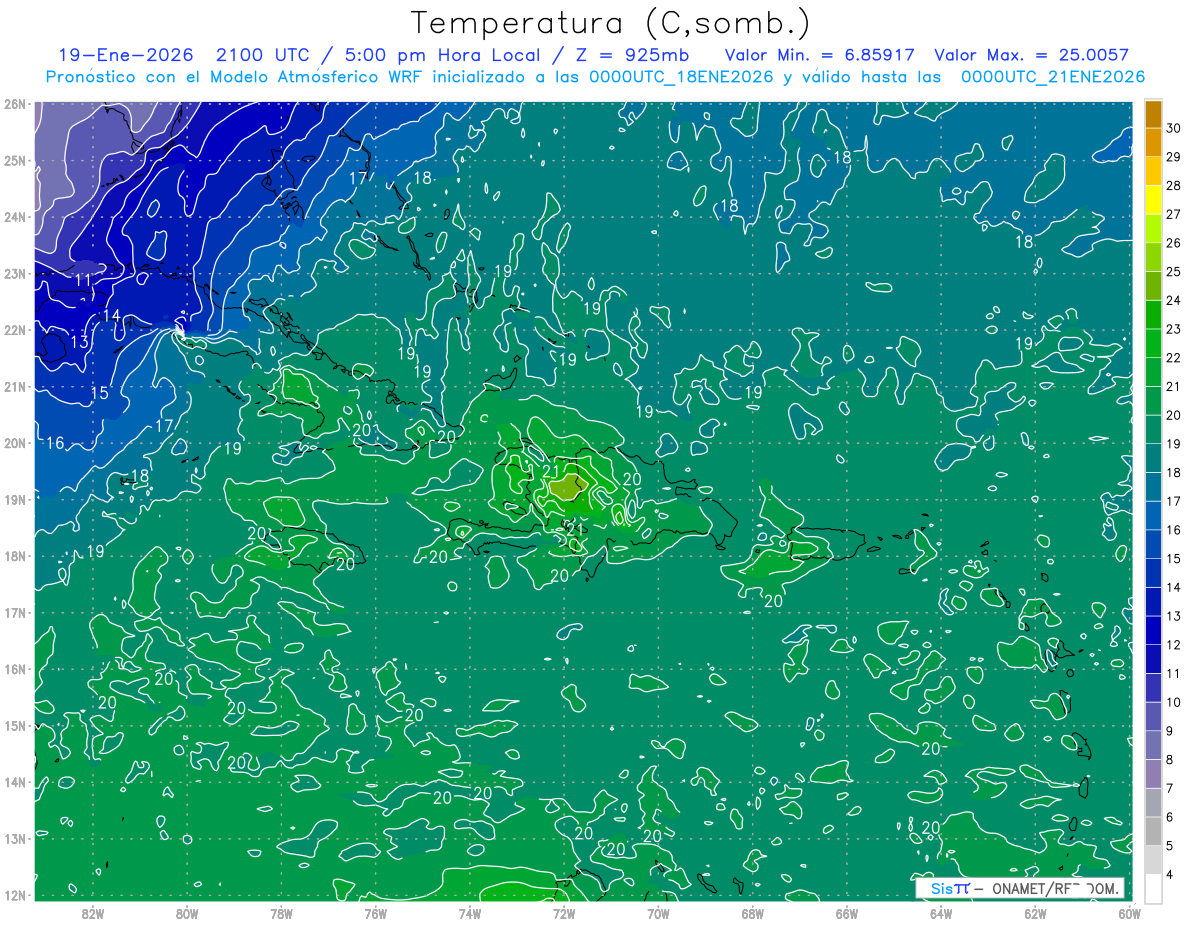Click the "15N" latitude axis label
This screenshot has height=927, width=1200.
[x=14, y=725]
